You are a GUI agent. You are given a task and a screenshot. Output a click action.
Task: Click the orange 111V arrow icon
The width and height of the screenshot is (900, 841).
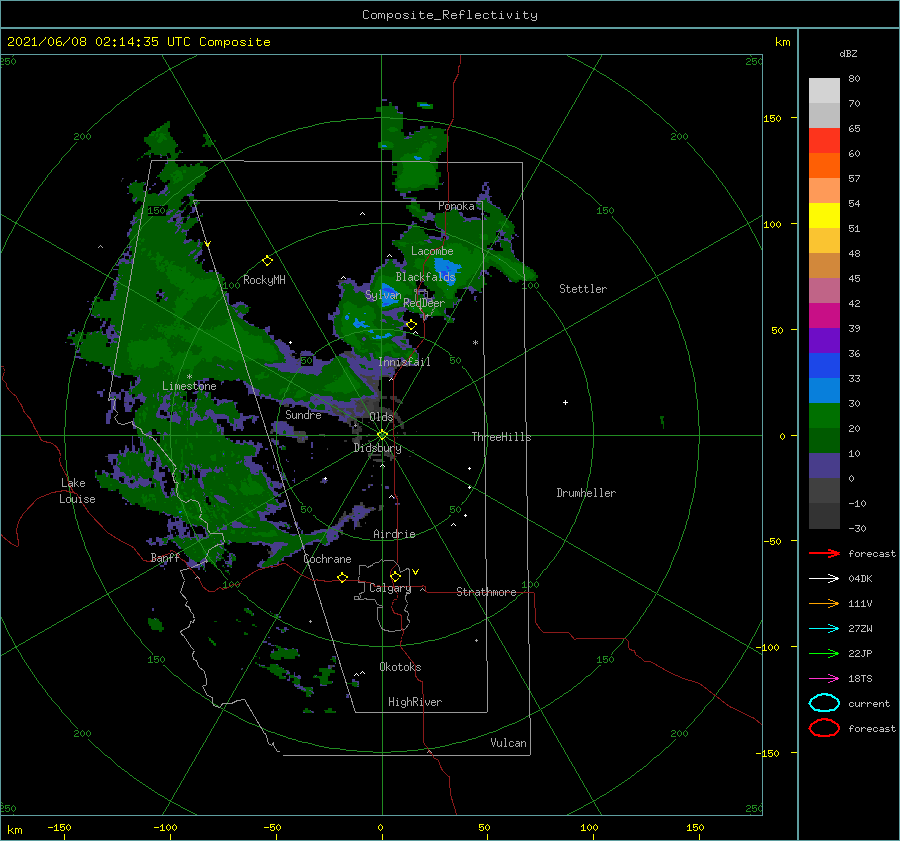824,603
